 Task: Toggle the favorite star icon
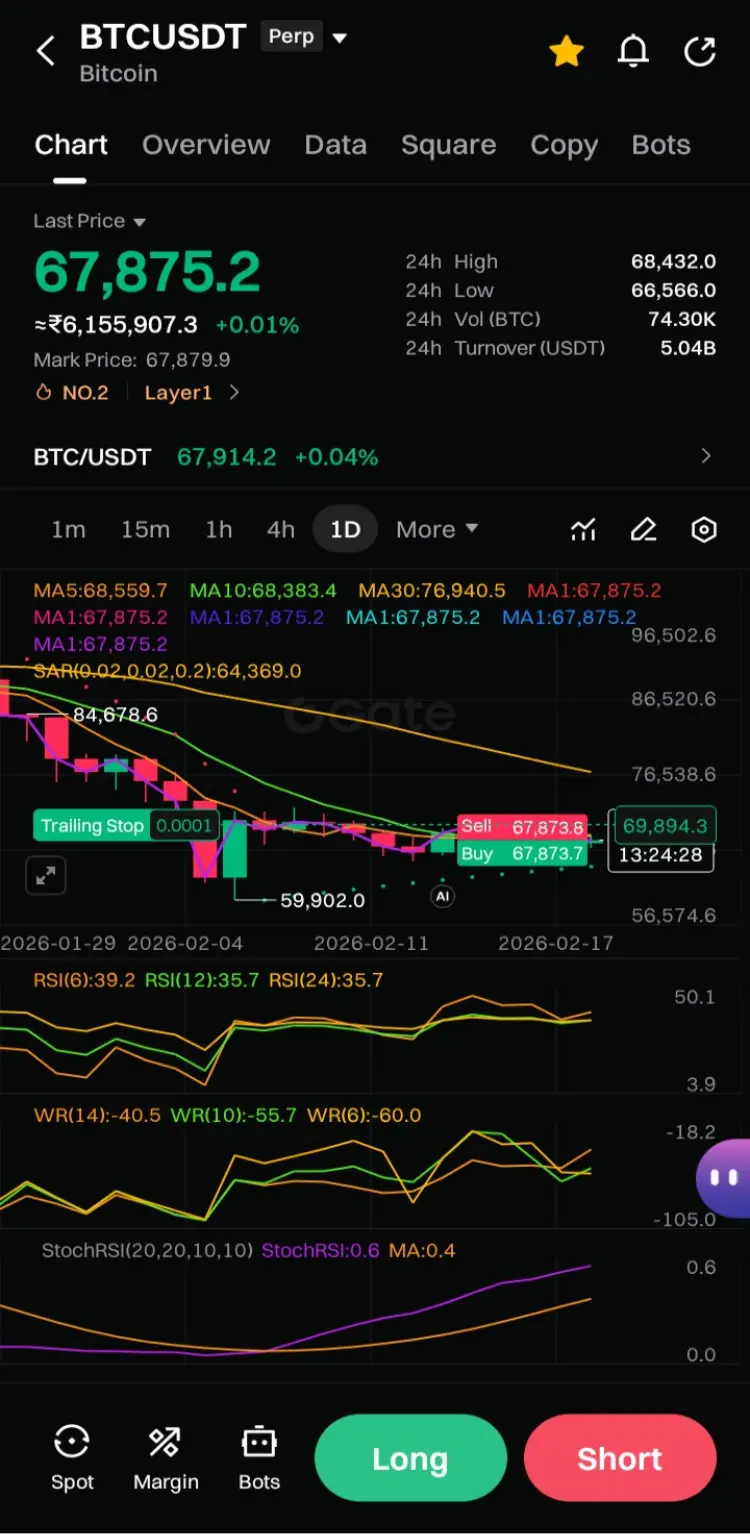tap(567, 51)
